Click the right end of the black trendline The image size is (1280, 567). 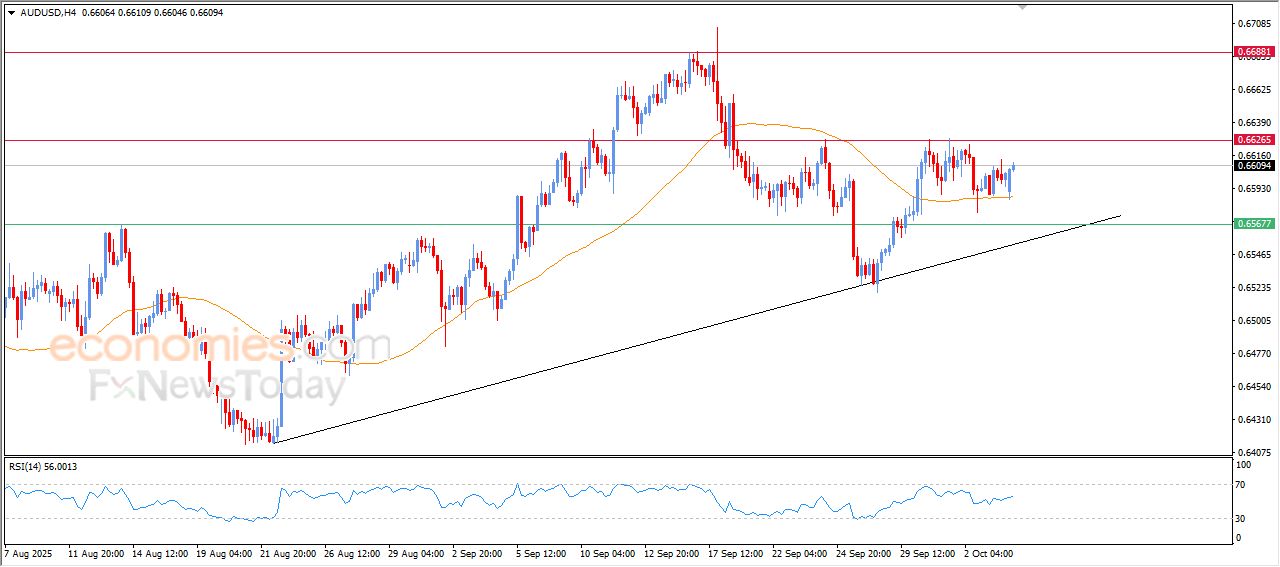pos(1119,215)
